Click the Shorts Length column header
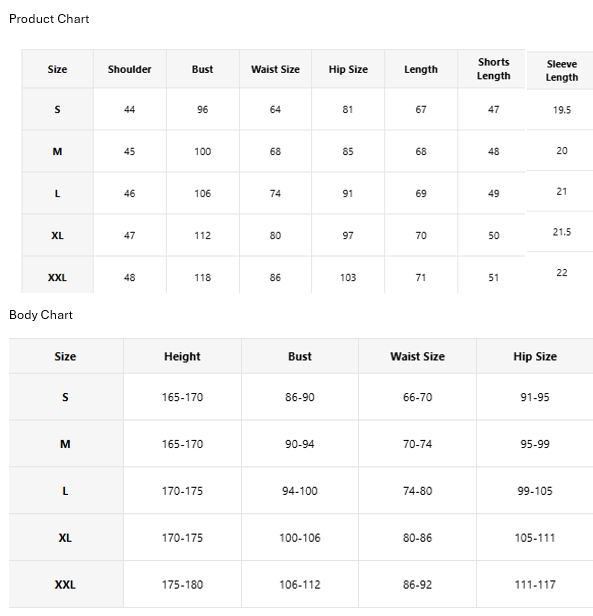The width and height of the screenshot is (593, 616). 493,69
